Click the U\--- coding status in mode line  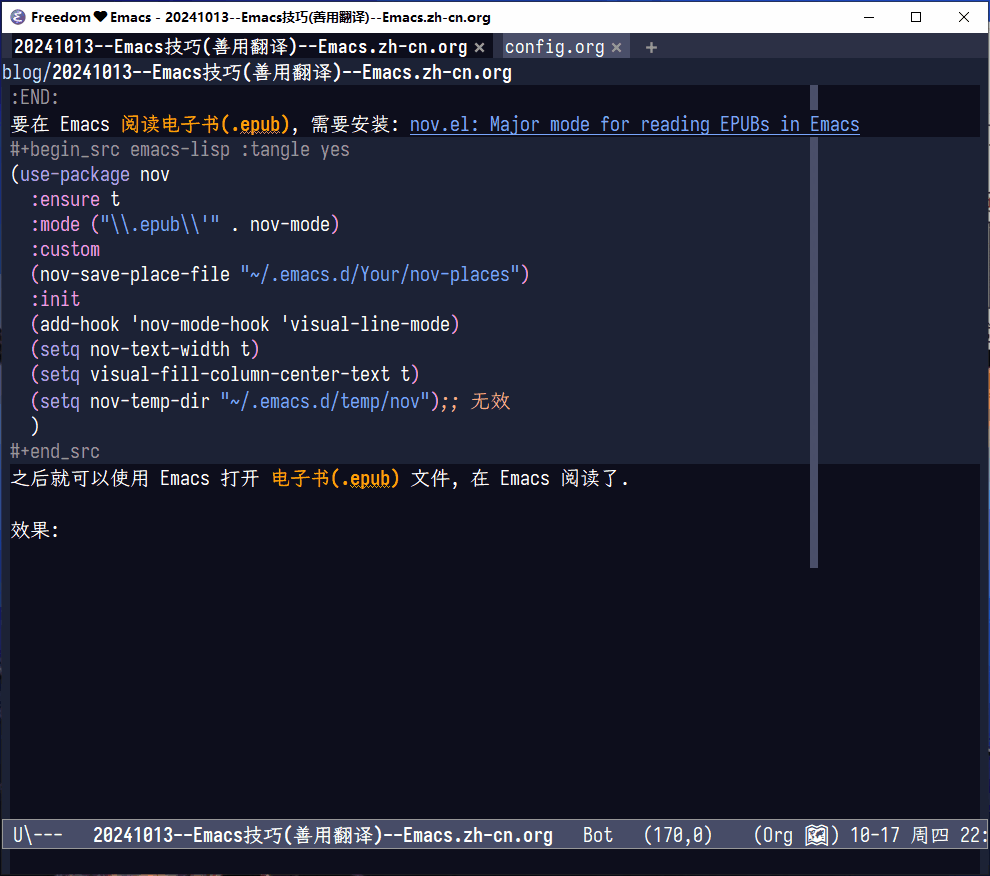38,835
